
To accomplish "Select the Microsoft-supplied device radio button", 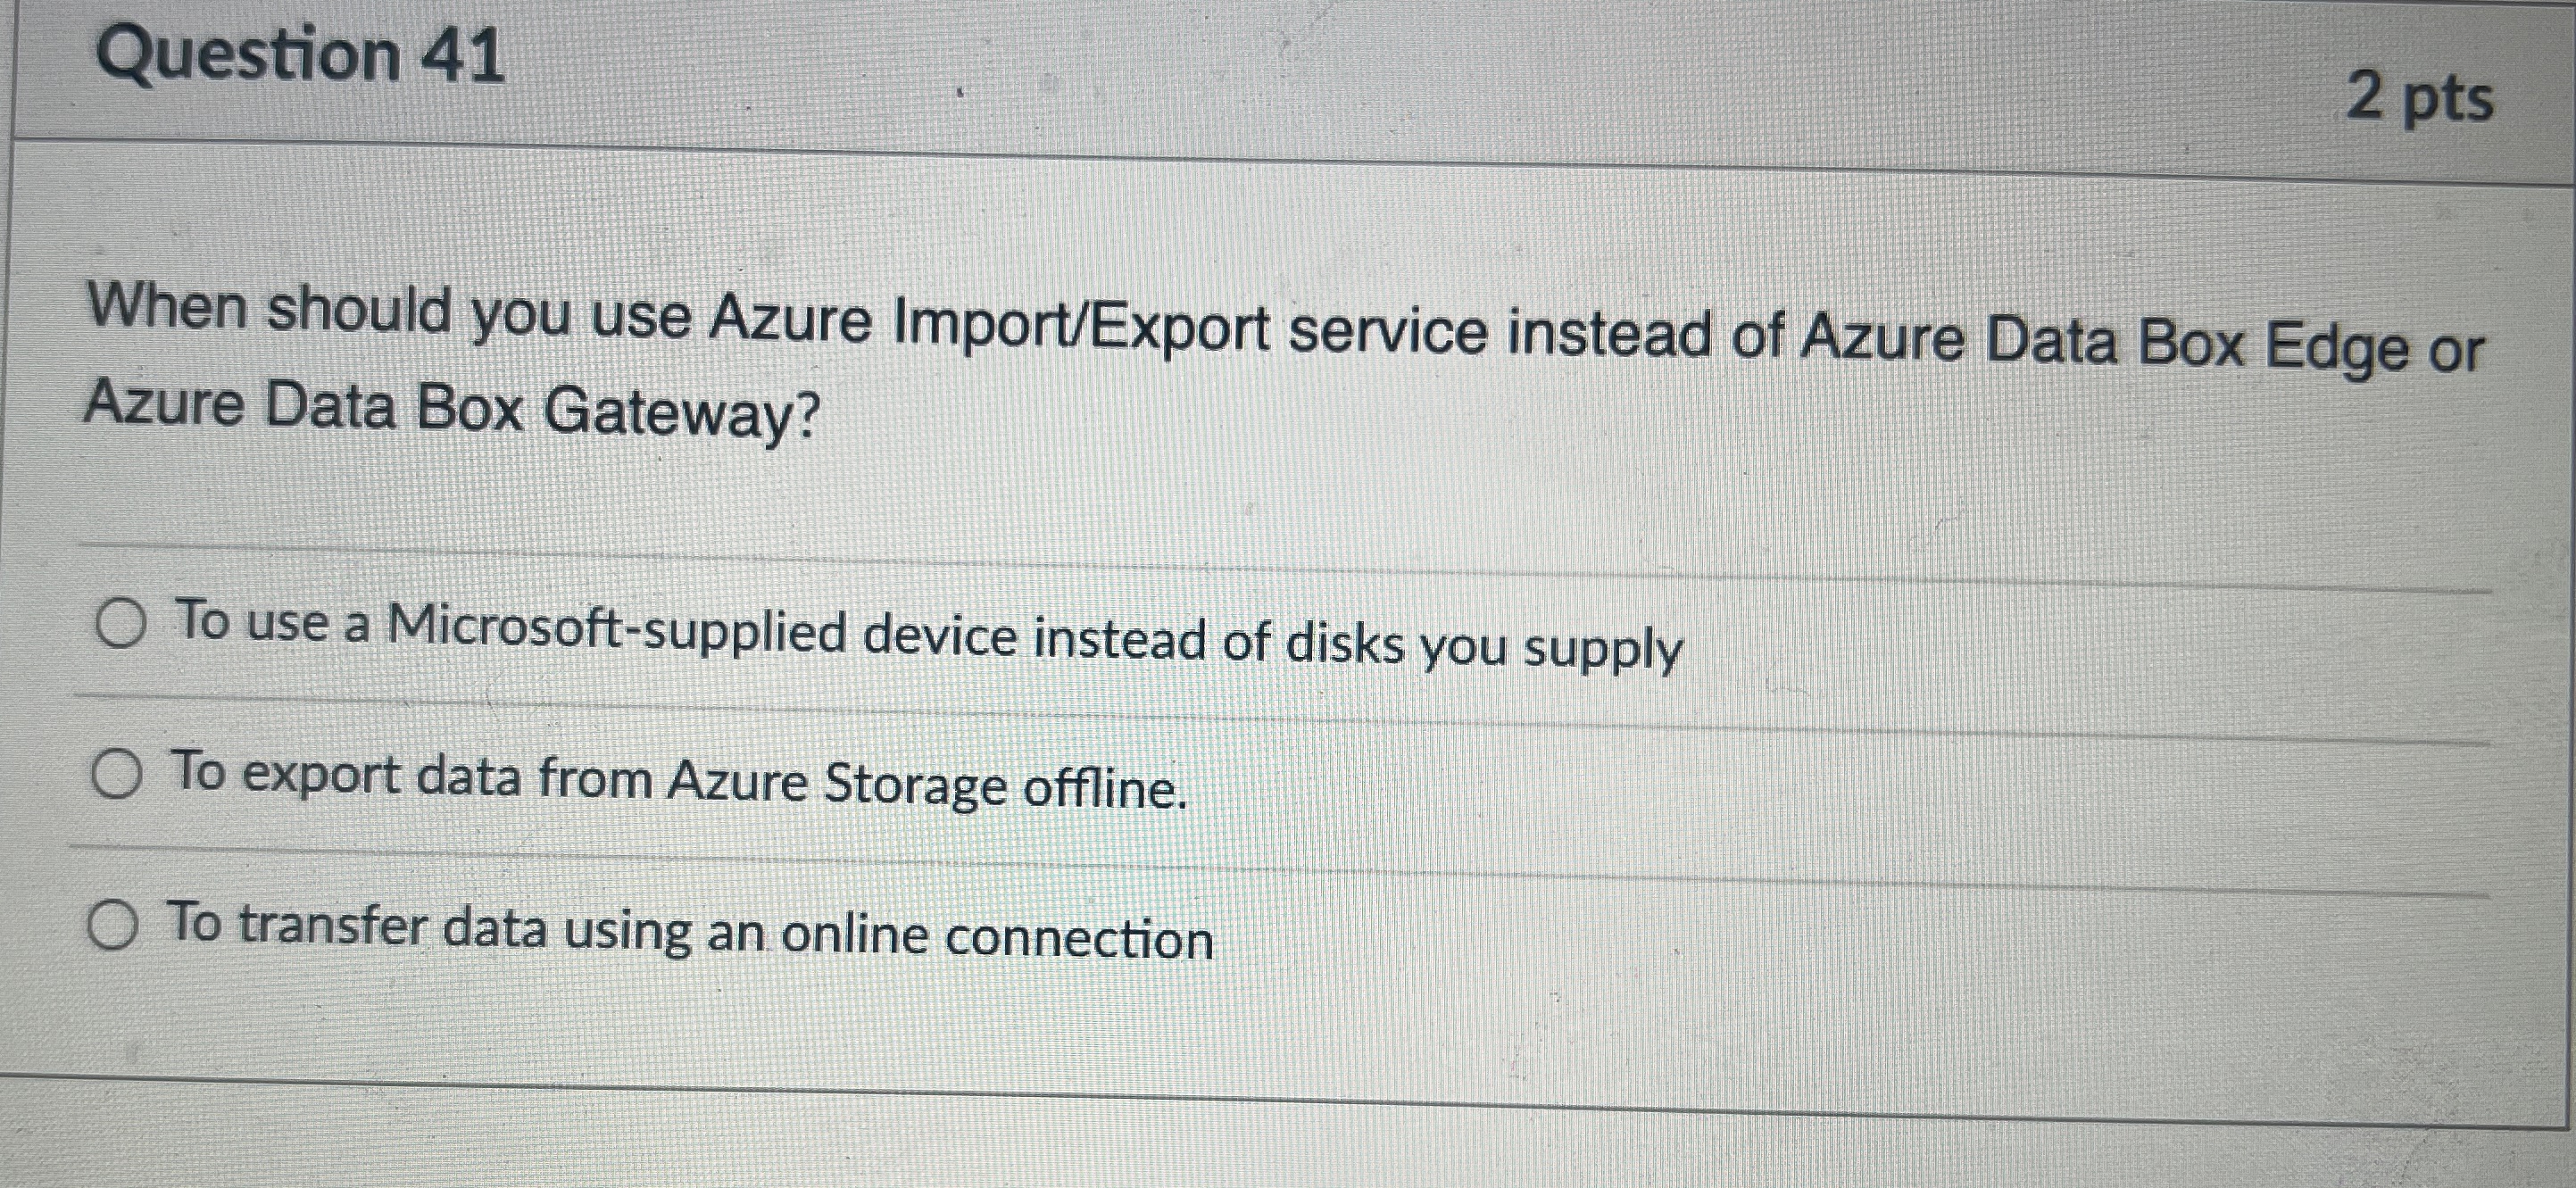I will [x=122, y=624].
